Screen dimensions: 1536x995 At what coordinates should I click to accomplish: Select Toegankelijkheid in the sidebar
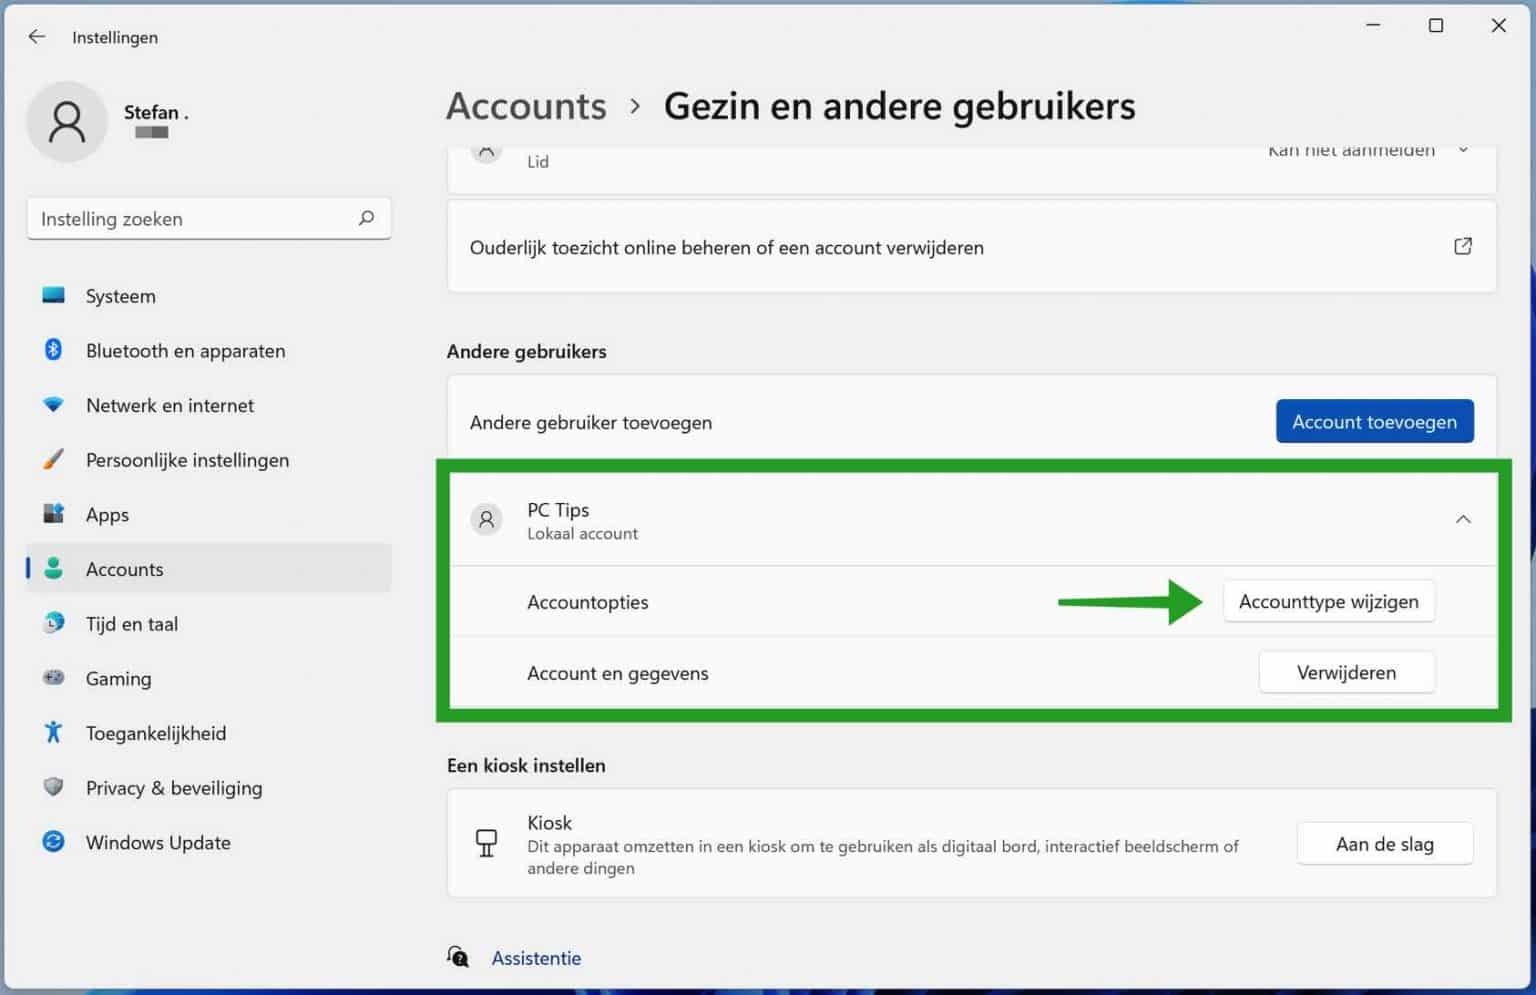tap(155, 733)
